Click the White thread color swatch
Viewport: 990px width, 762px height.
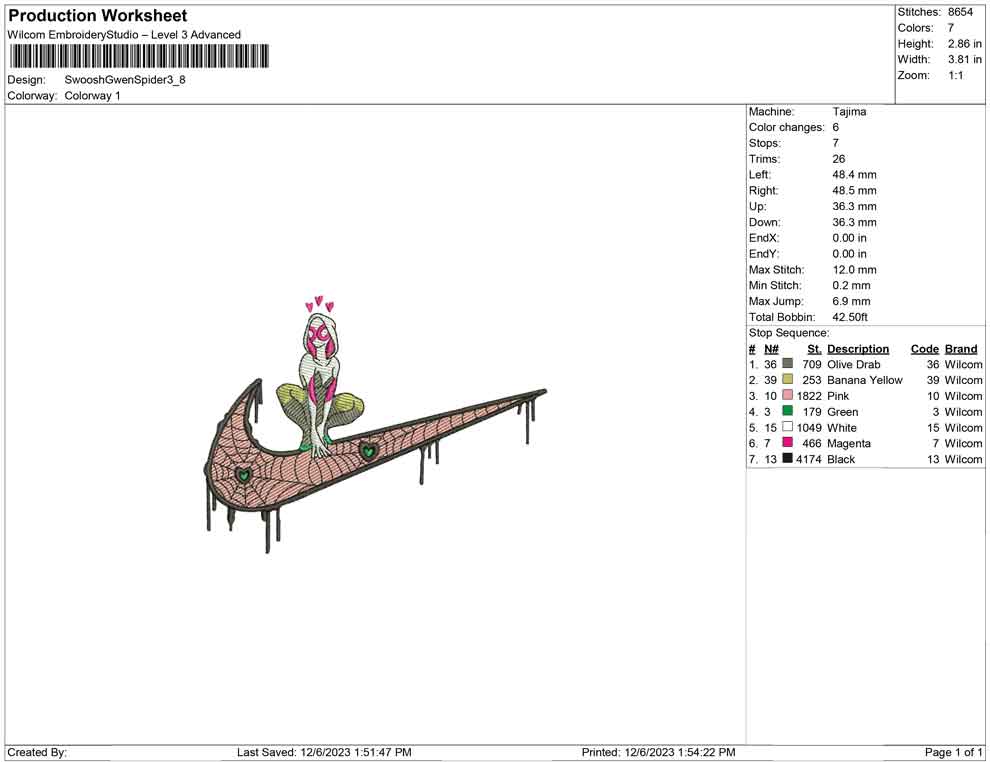787,427
